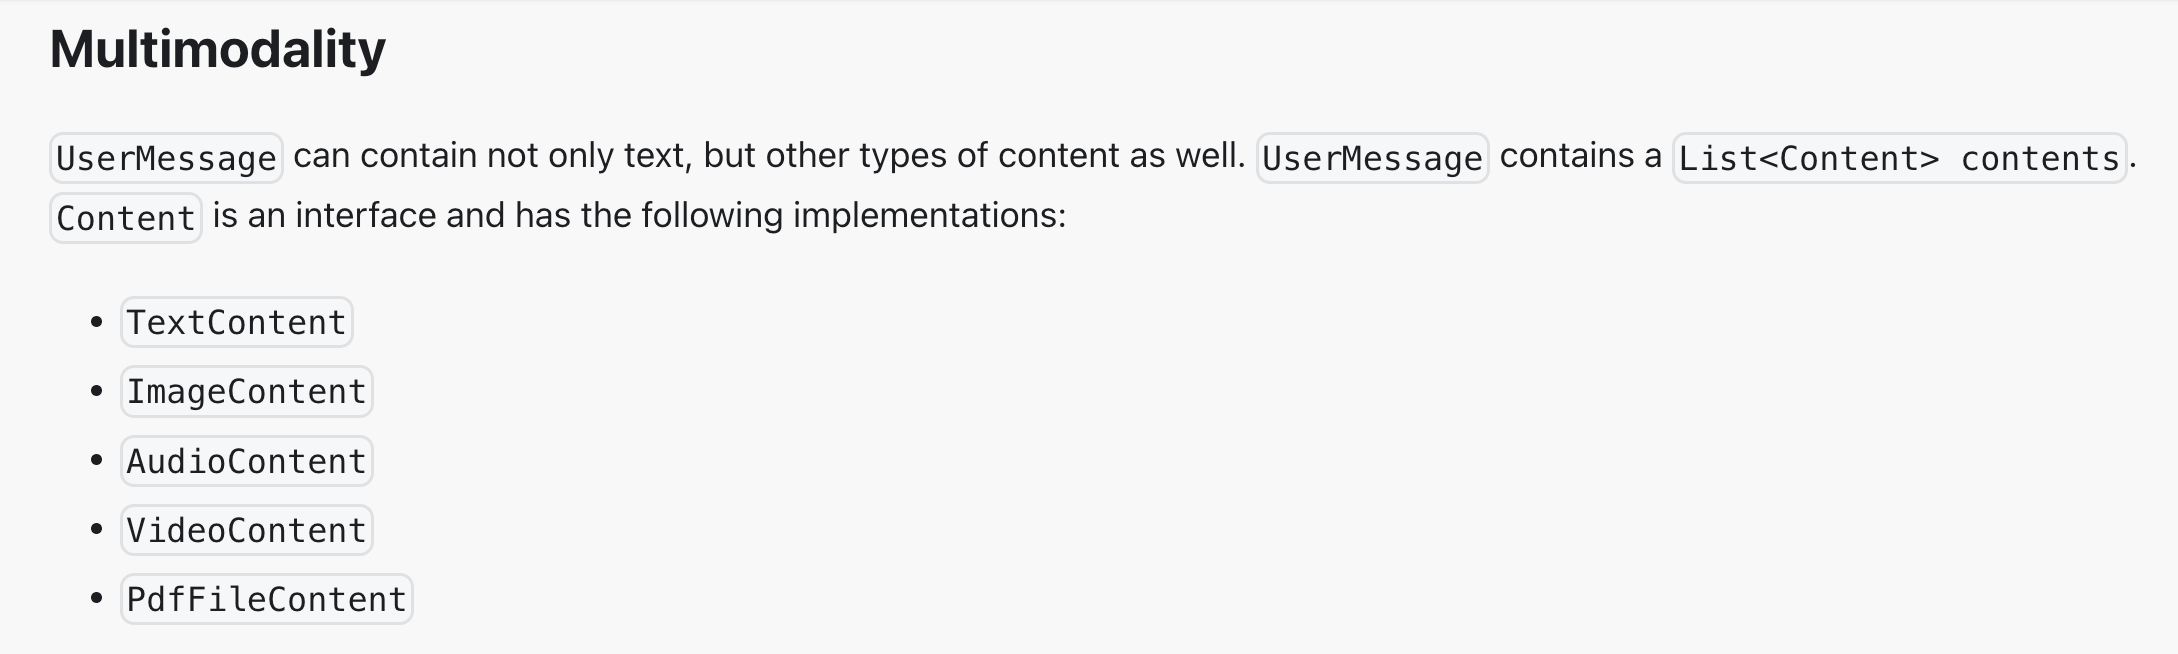Image resolution: width=2178 pixels, height=654 pixels.
Task: Click the bullet point beside AudioContent
Action: [x=97, y=461]
